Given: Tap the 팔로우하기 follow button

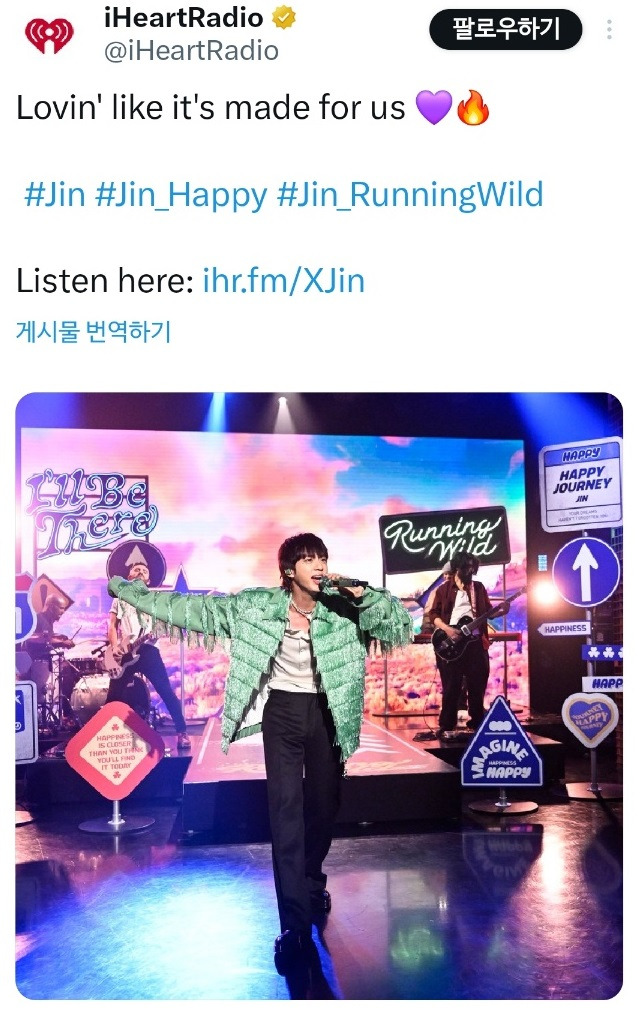Looking at the screenshot, I should [505, 30].
